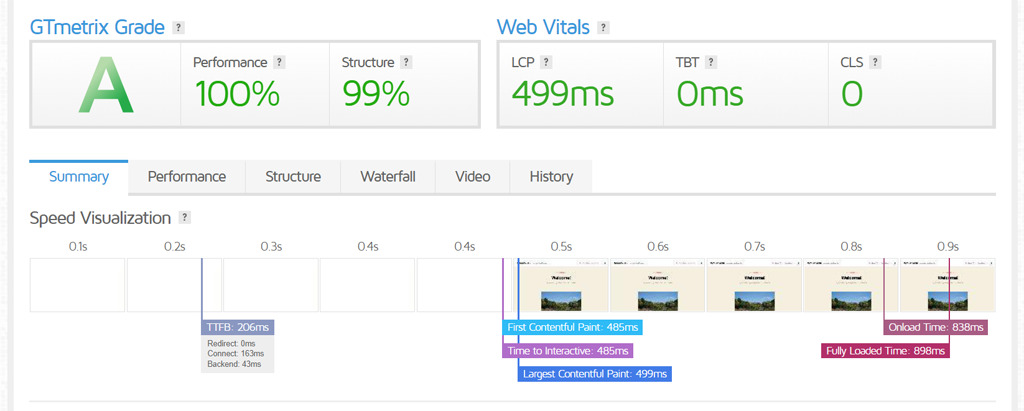Click the 0.5s filmstrip screenshot
The width and height of the screenshot is (1024, 411).
(x=560, y=285)
